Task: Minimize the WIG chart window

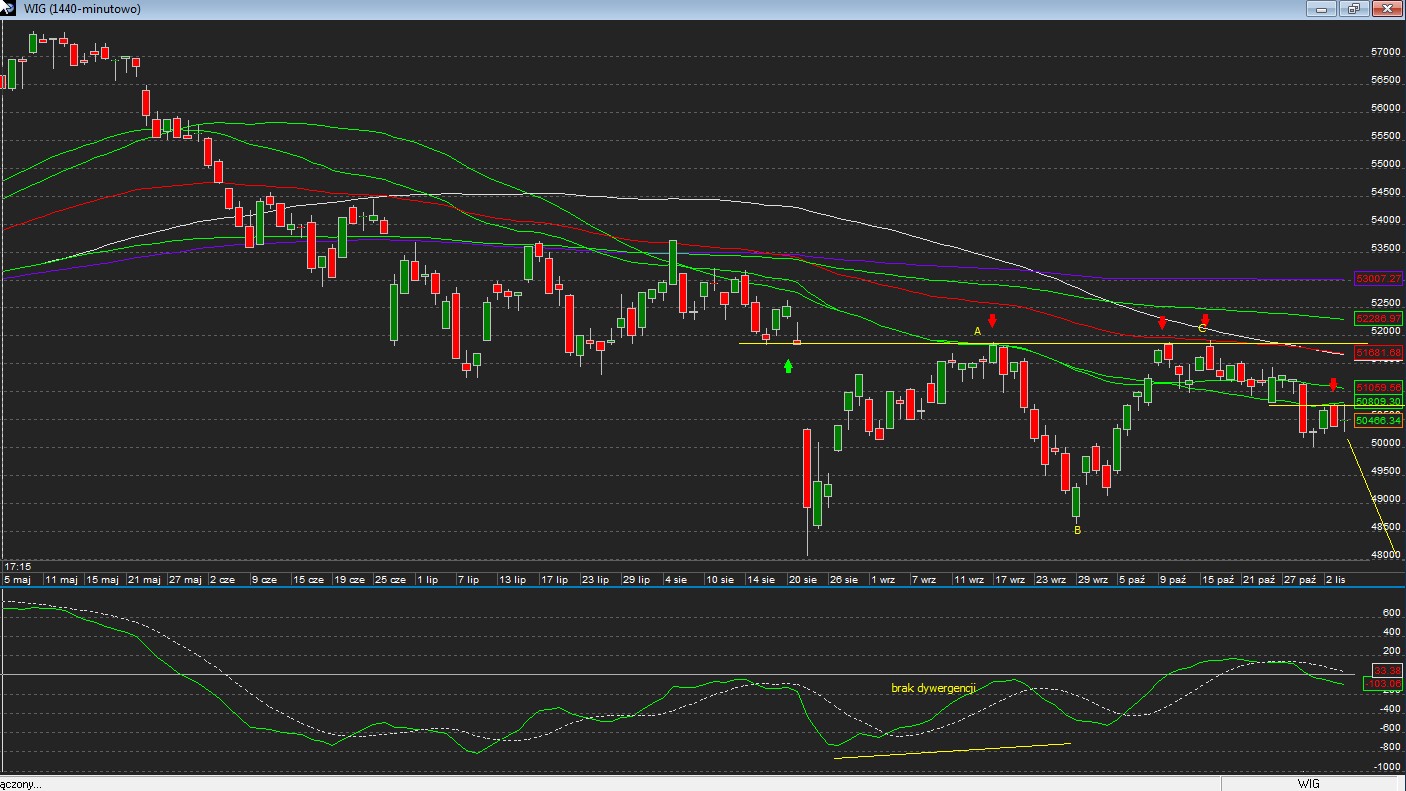Action: 1322,9
